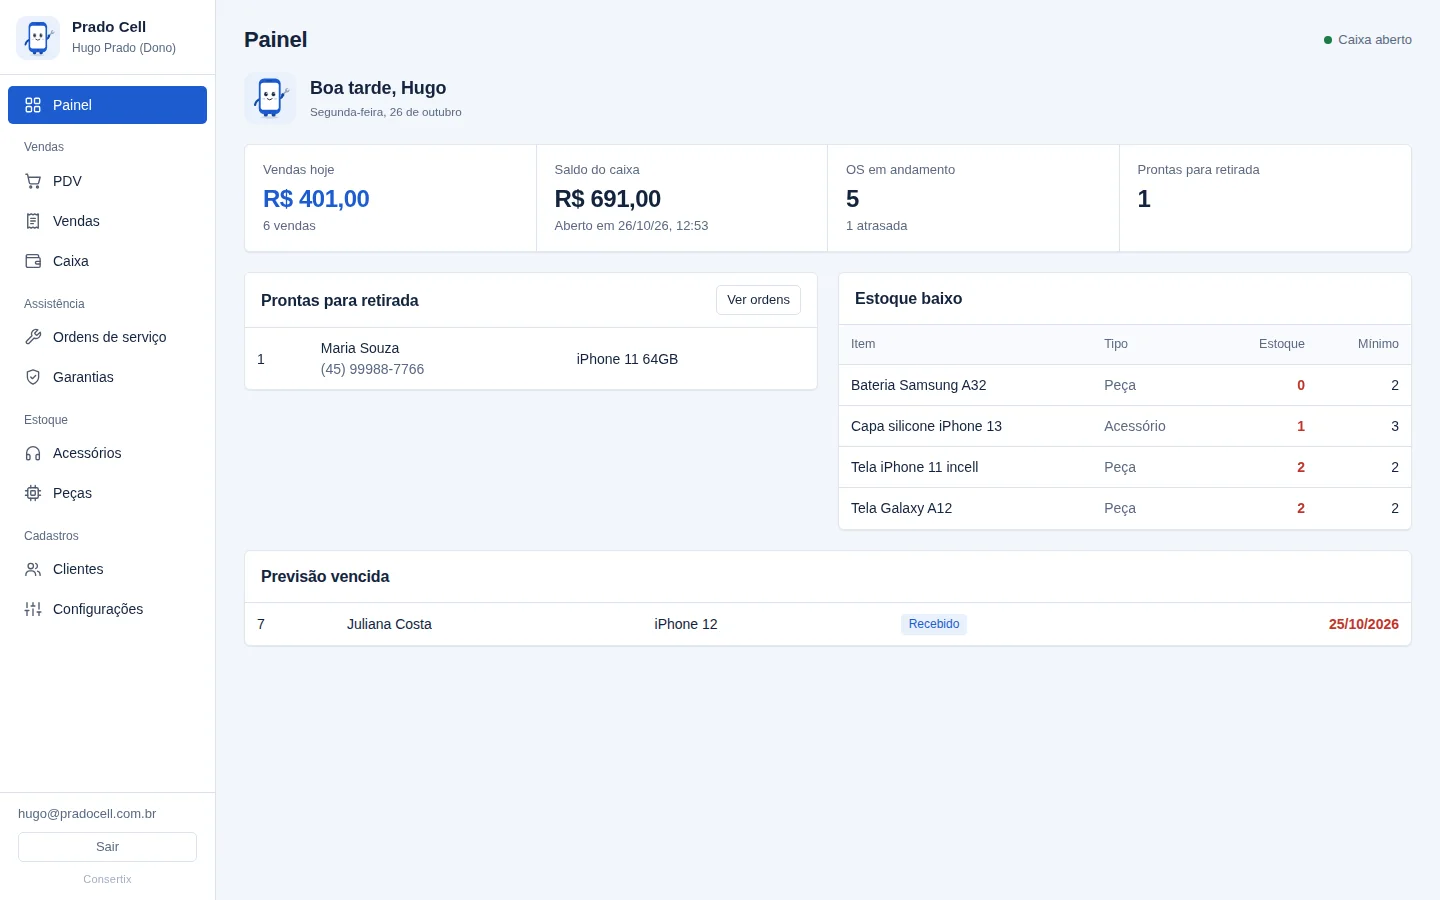Screen dimensions: 1440x900
Task: Select the Juliana Costa overdue order
Action: pos(828,624)
